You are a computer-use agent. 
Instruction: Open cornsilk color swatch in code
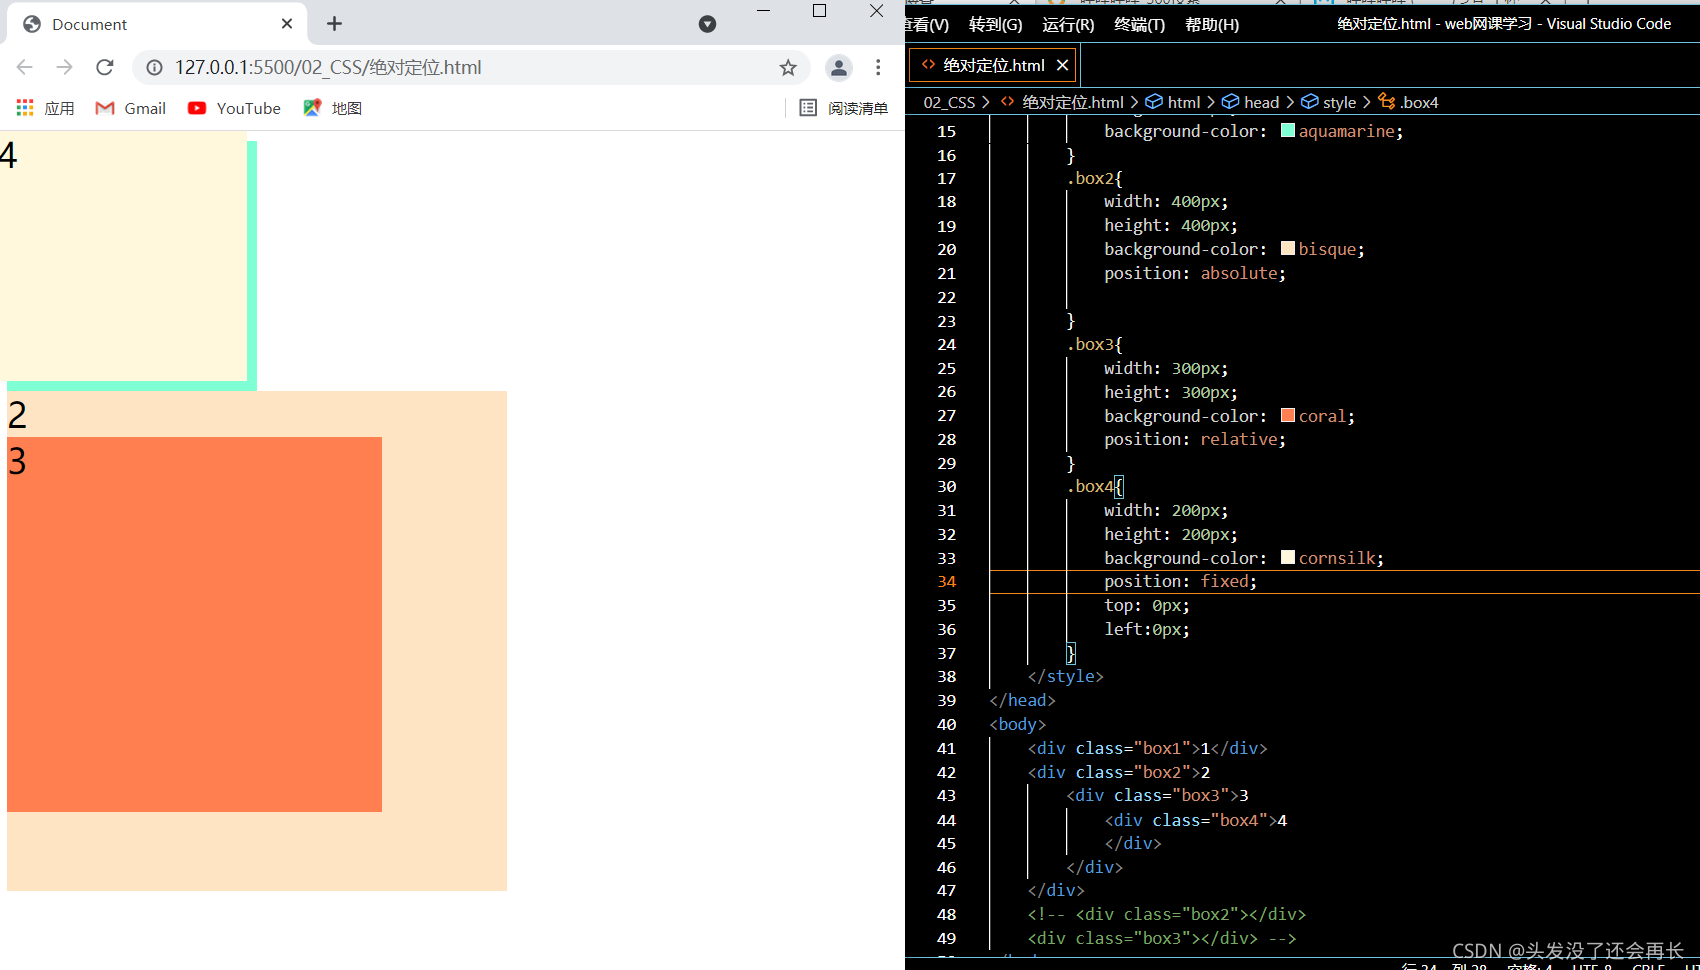point(1288,557)
